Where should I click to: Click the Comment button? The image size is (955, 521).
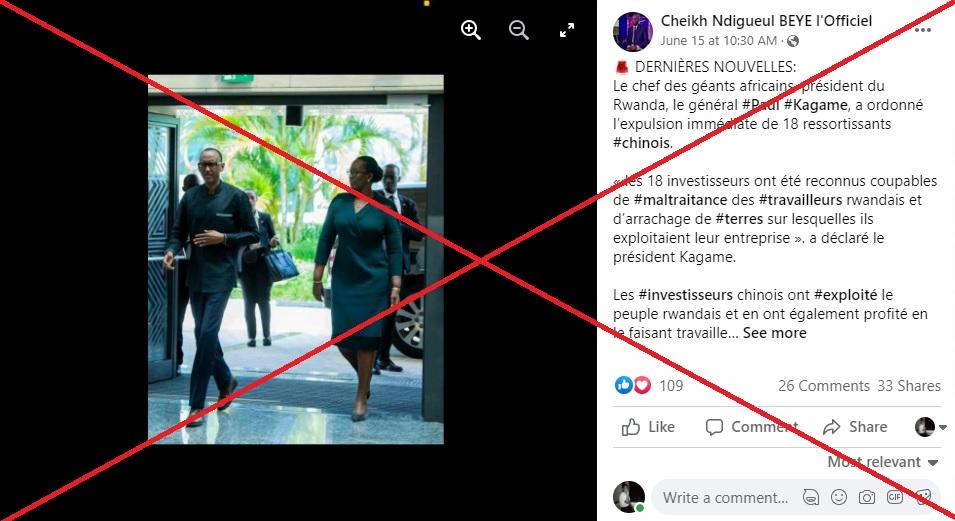752,427
